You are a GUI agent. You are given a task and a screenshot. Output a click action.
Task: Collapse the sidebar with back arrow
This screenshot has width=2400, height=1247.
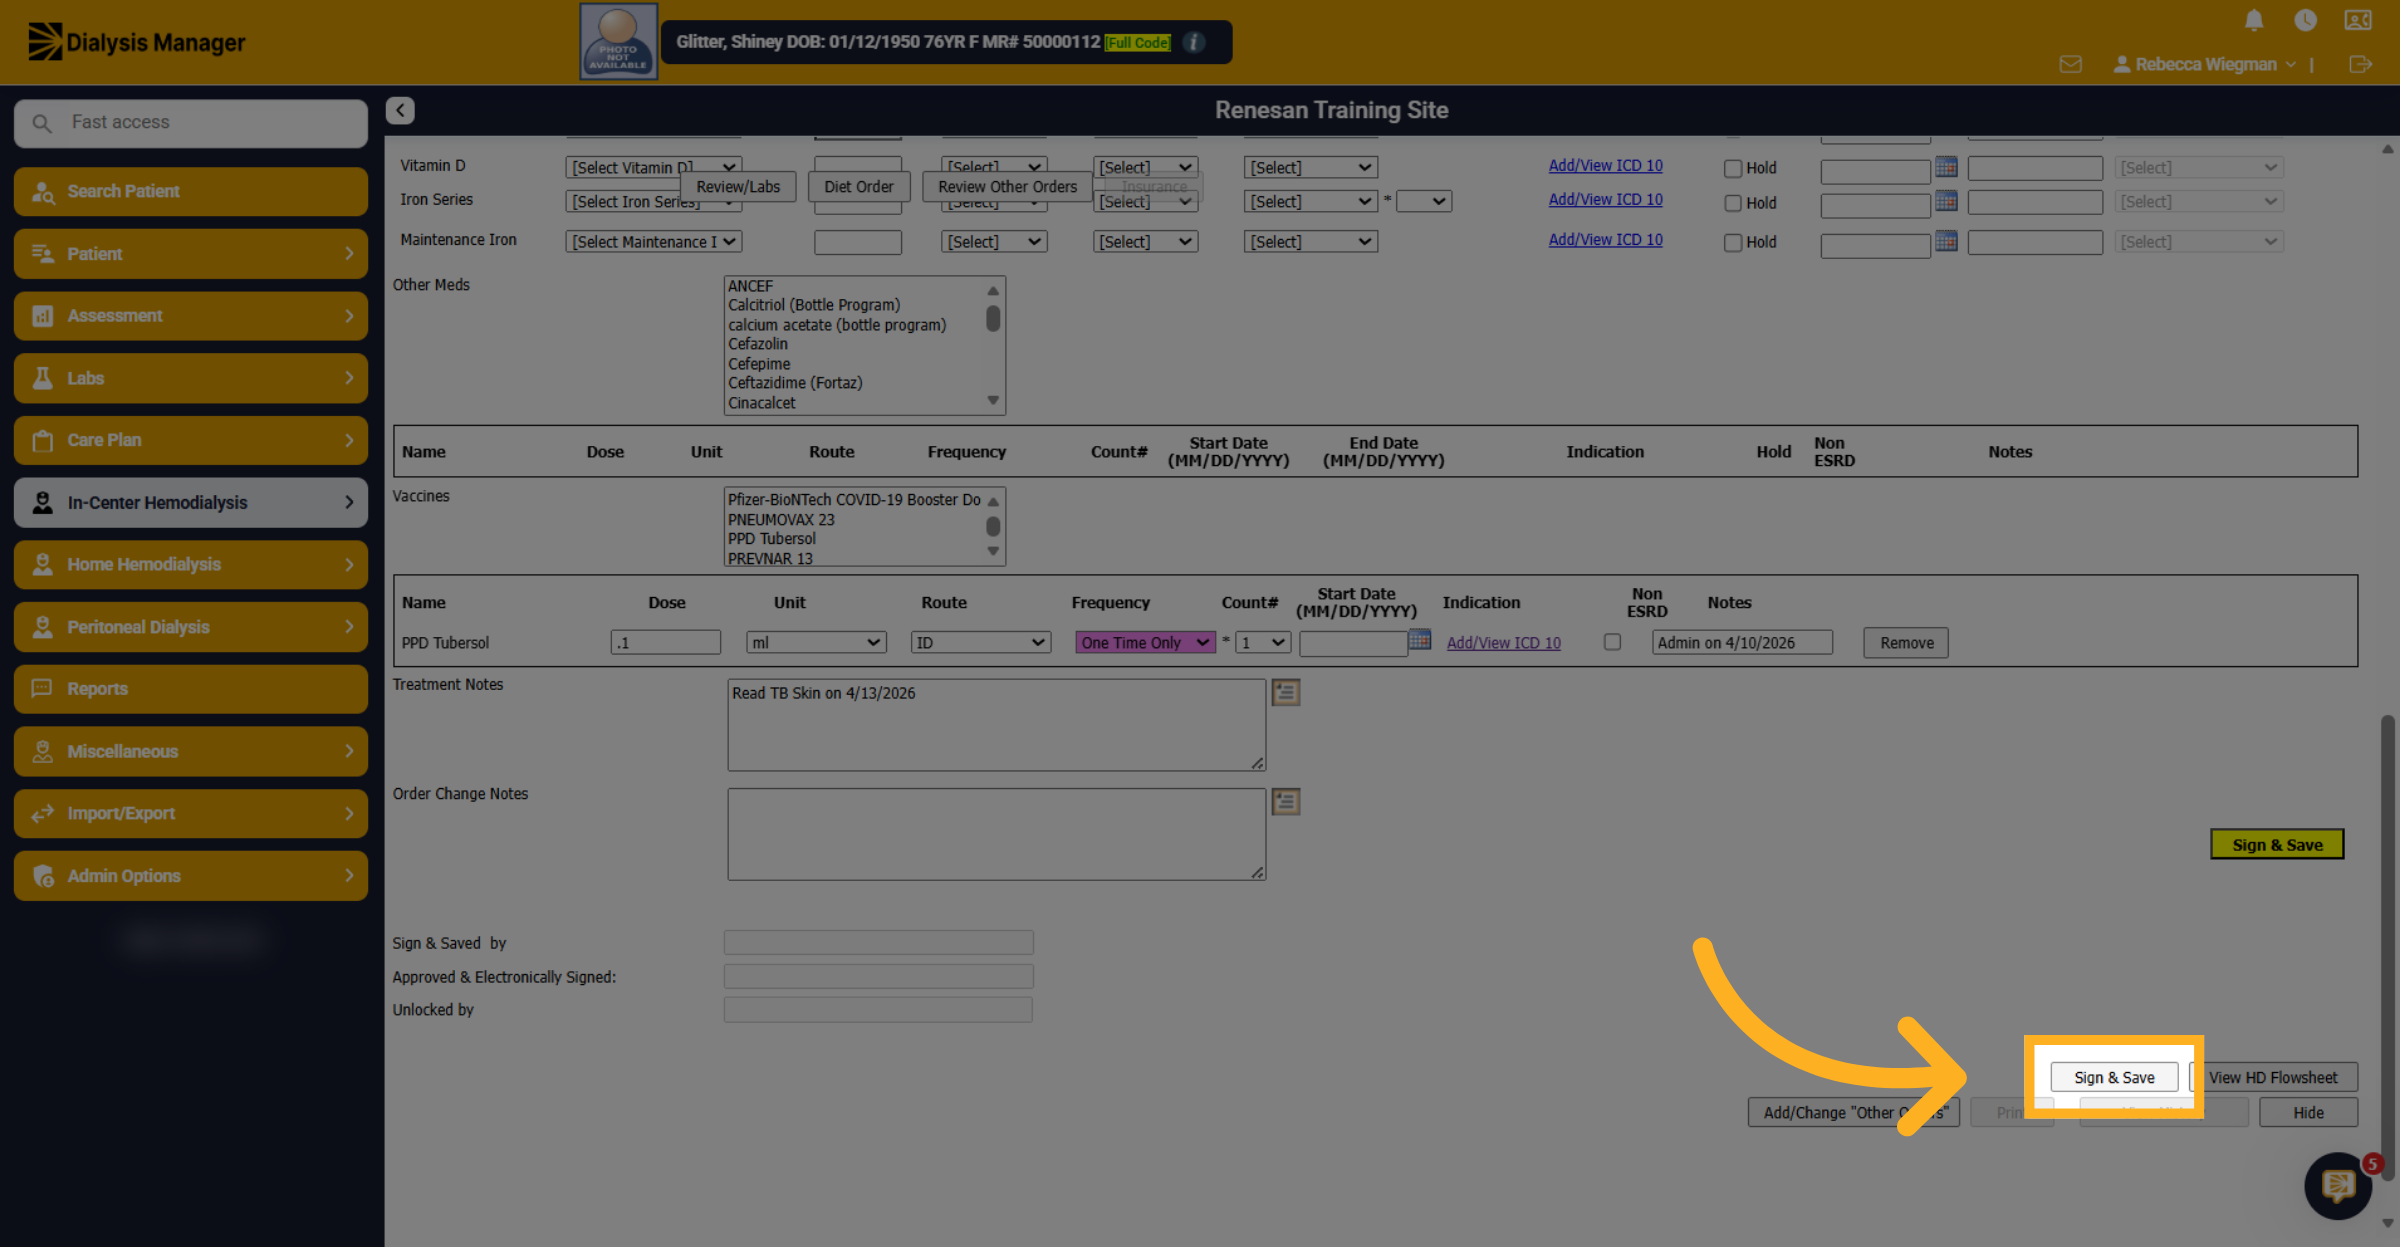(400, 110)
